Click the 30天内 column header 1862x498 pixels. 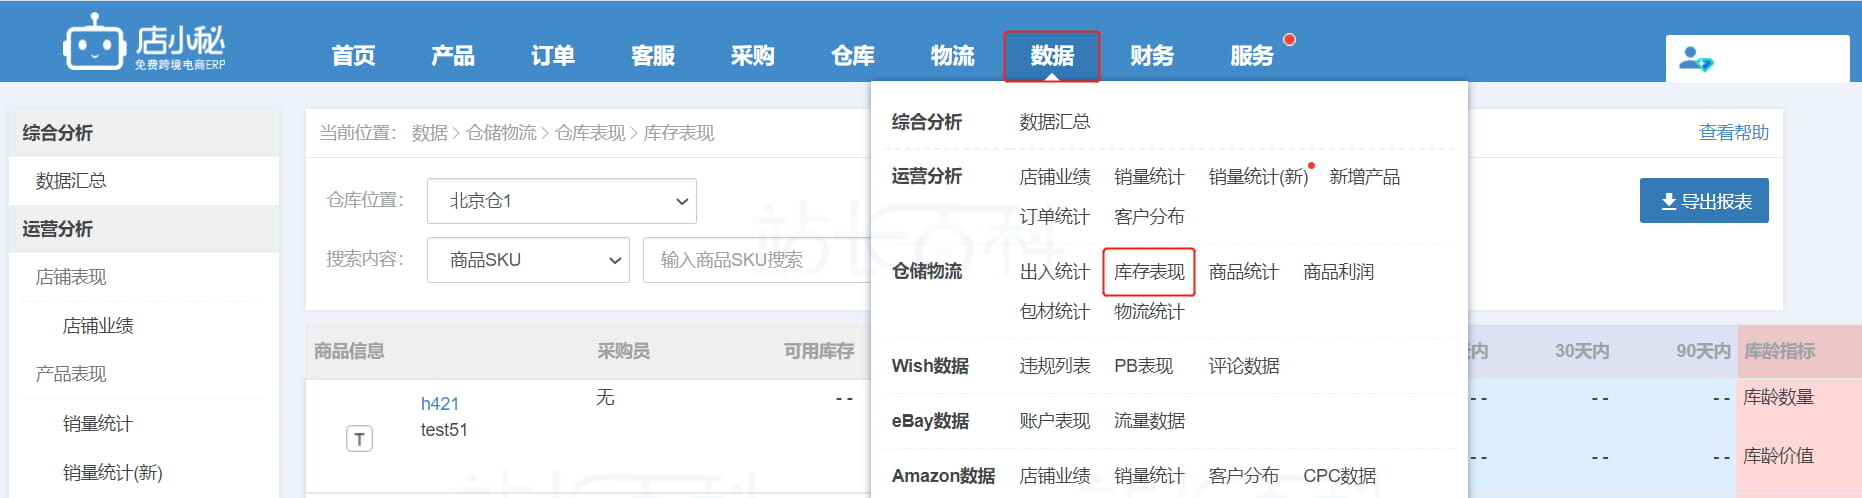click(1582, 351)
